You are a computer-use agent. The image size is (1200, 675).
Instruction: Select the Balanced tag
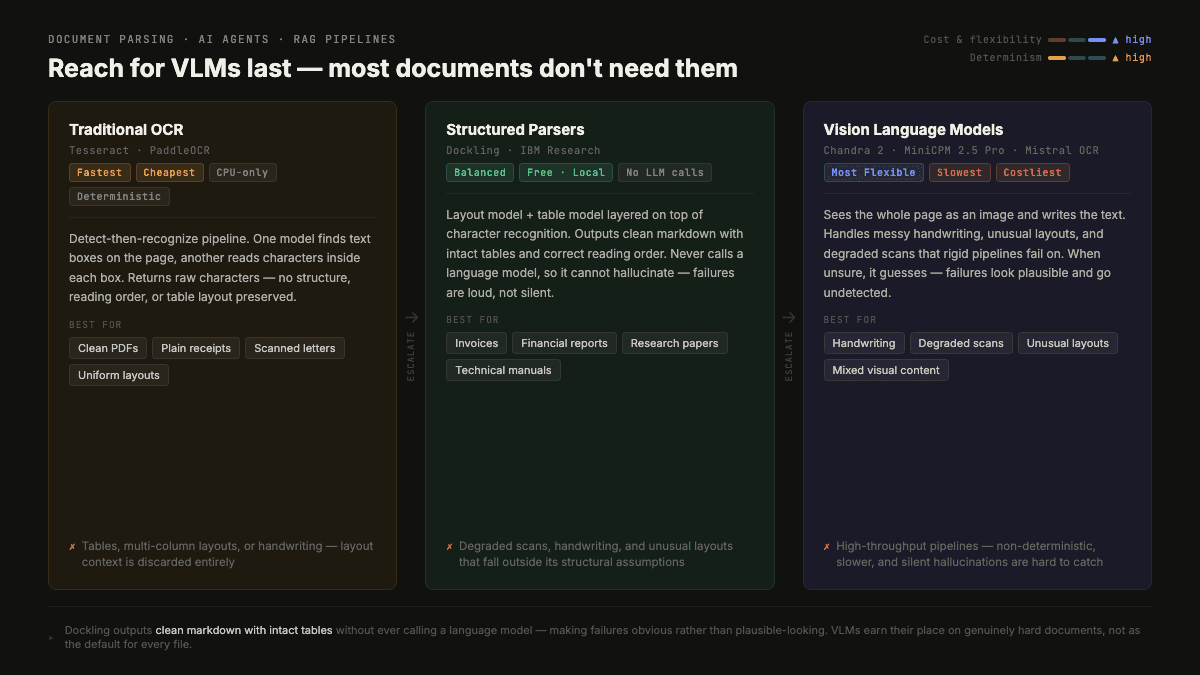[x=480, y=172]
